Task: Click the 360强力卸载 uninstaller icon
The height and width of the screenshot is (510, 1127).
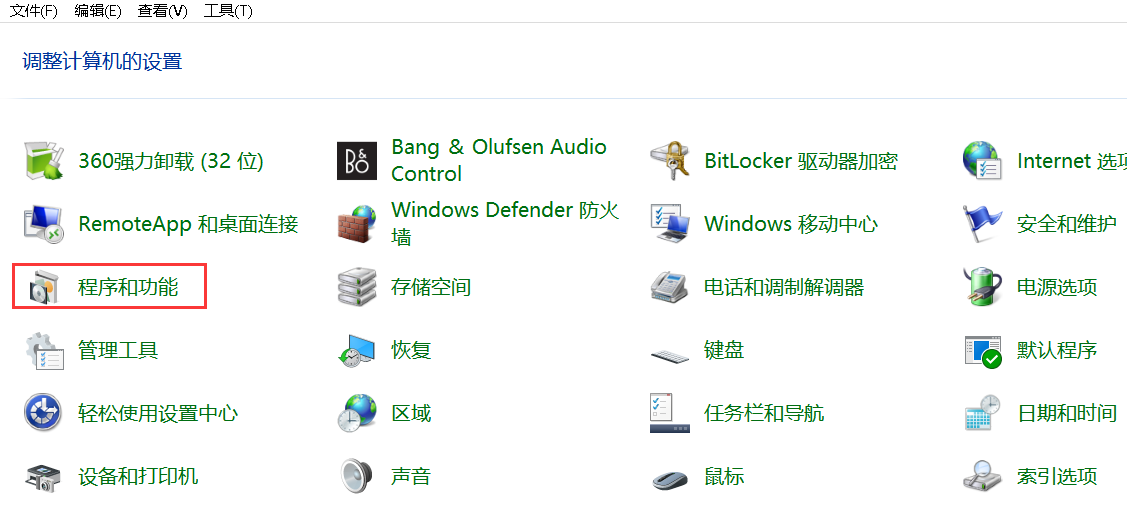Action: pos(43,161)
